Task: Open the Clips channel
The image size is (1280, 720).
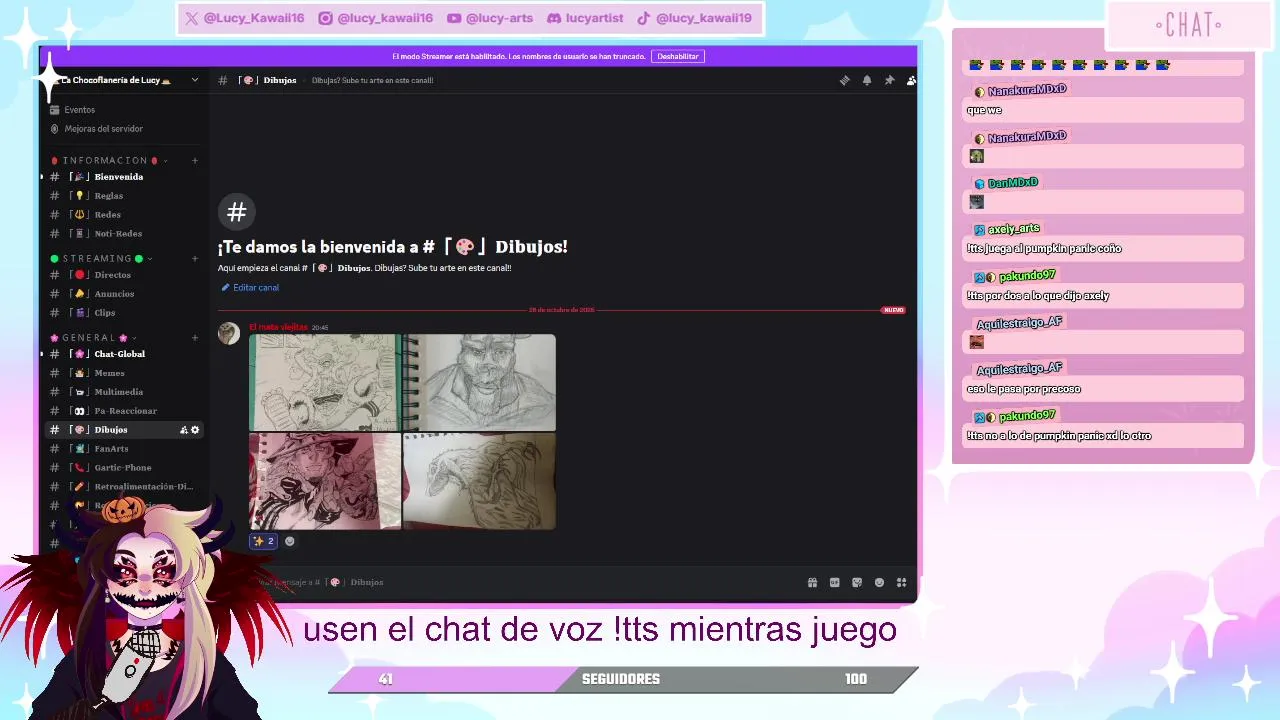Action: 124,313
